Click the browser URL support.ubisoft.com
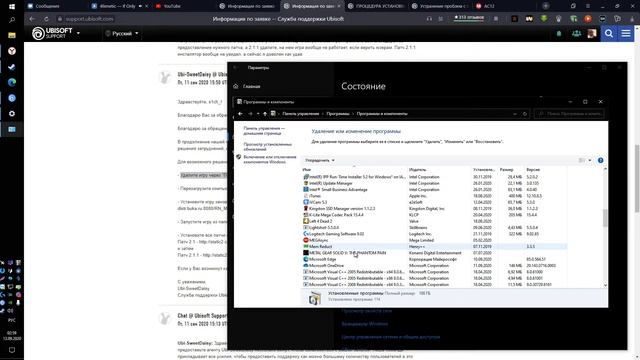Screen dimensions: 640x360 tap(89, 19)
